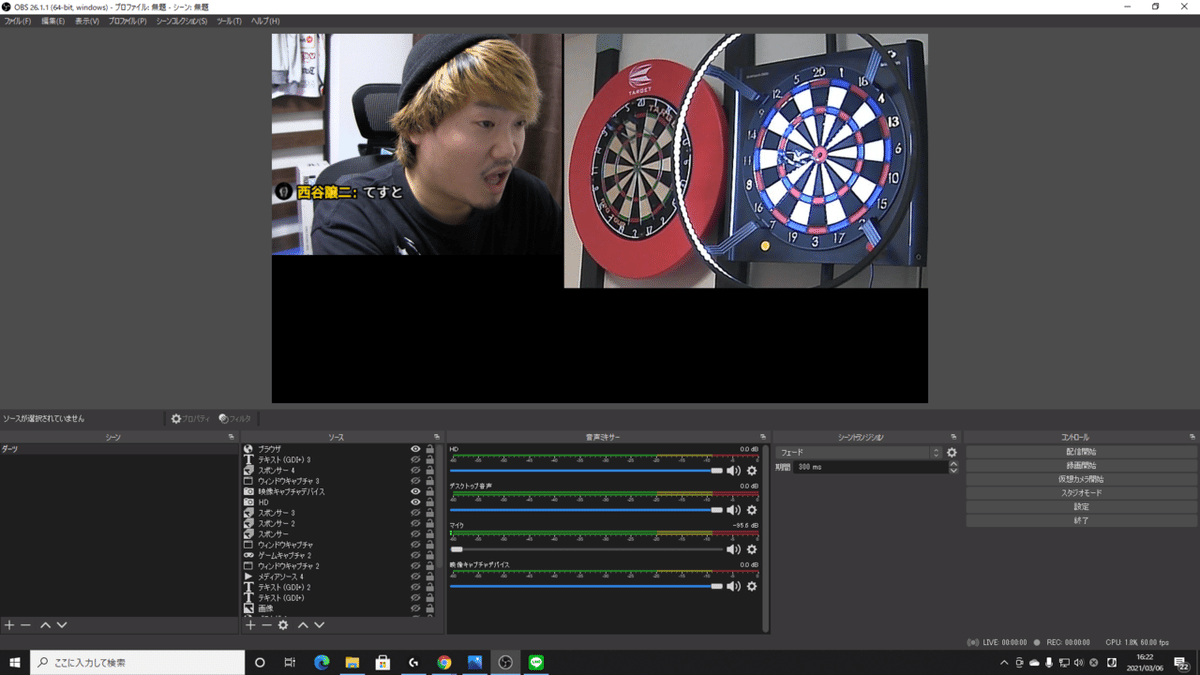1200x675 pixels.
Task: Add a new scene with the plus icon
Action: coord(9,625)
